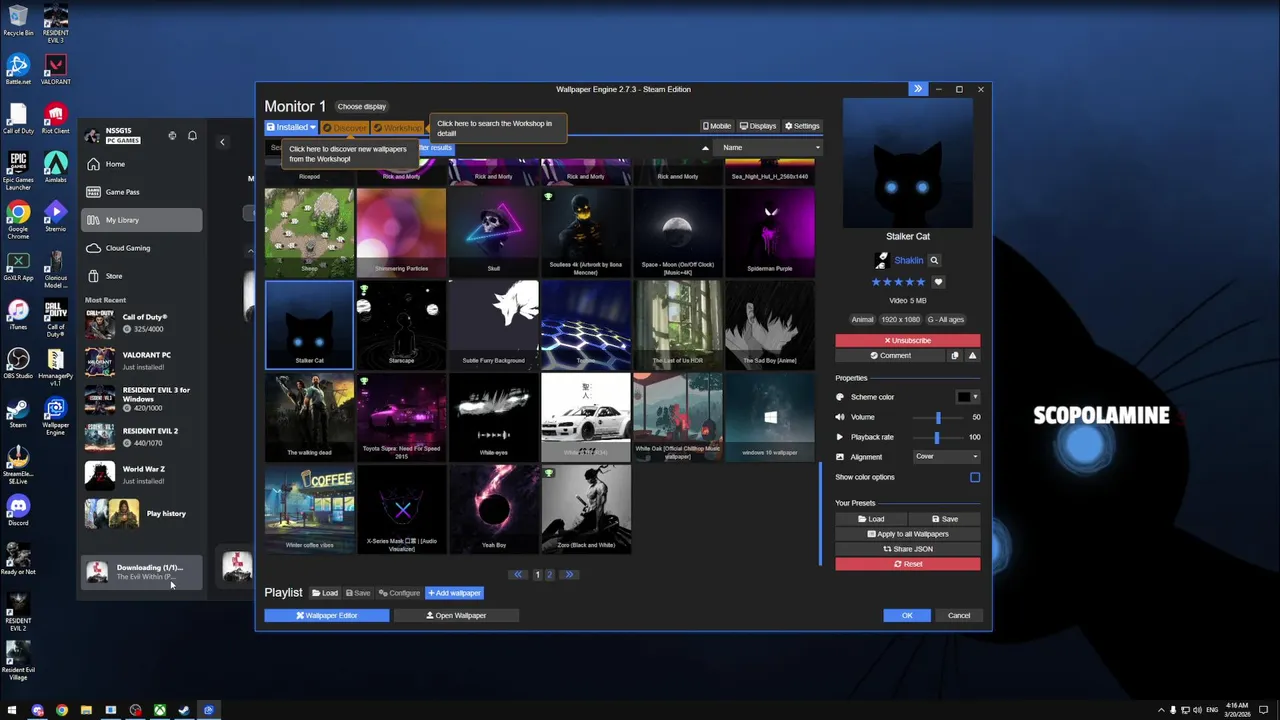The width and height of the screenshot is (1280, 720).
Task: Report wallpaper using the warning triangle icon
Action: 972,355
